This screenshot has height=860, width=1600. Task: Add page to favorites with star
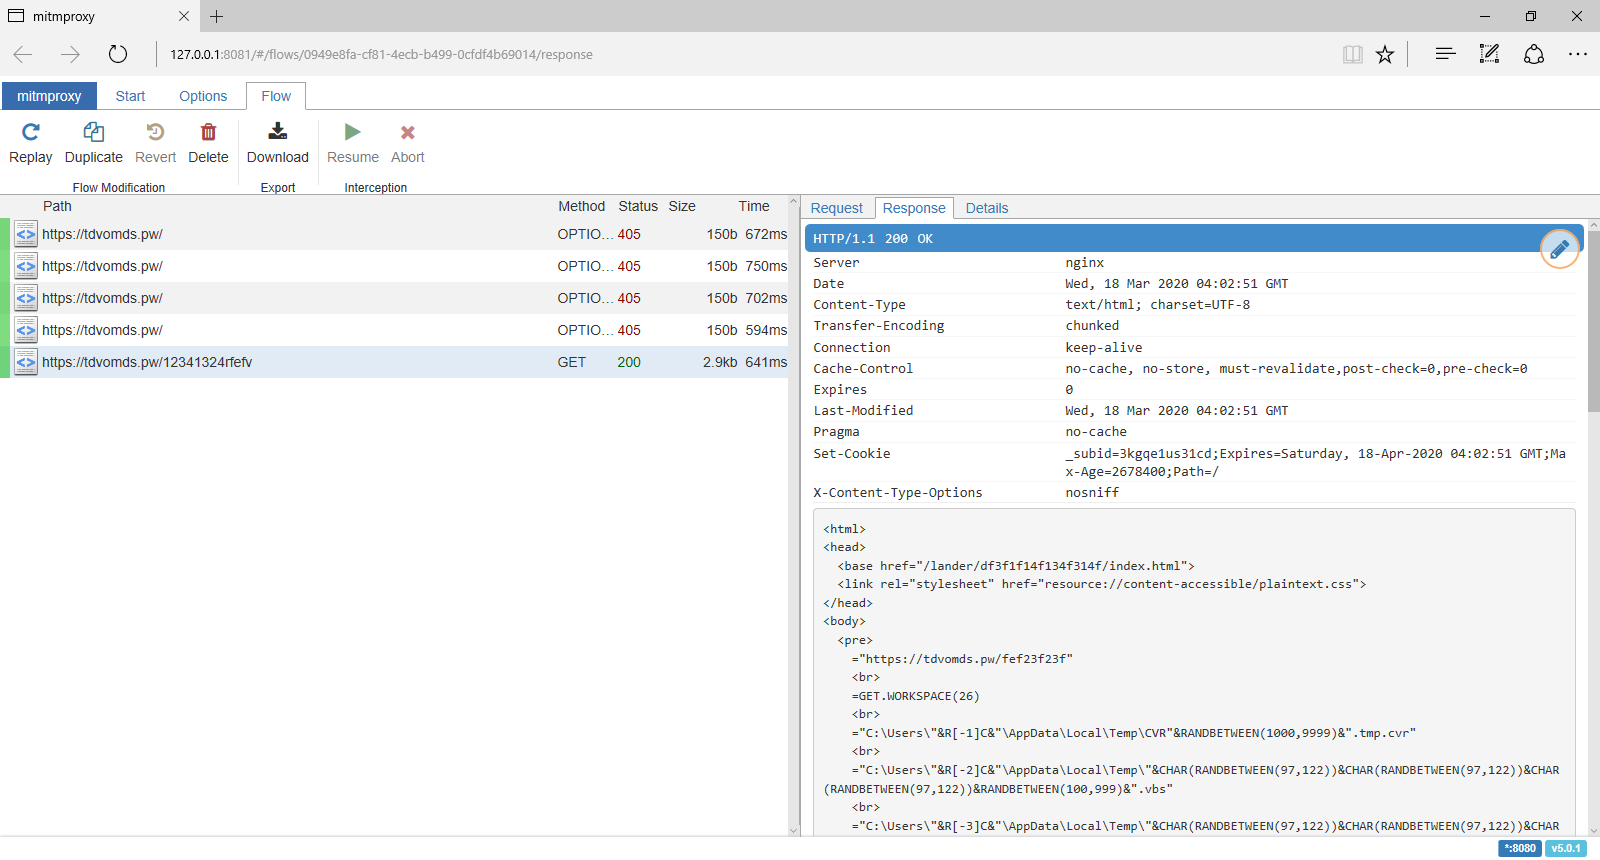pyautogui.click(x=1385, y=54)
